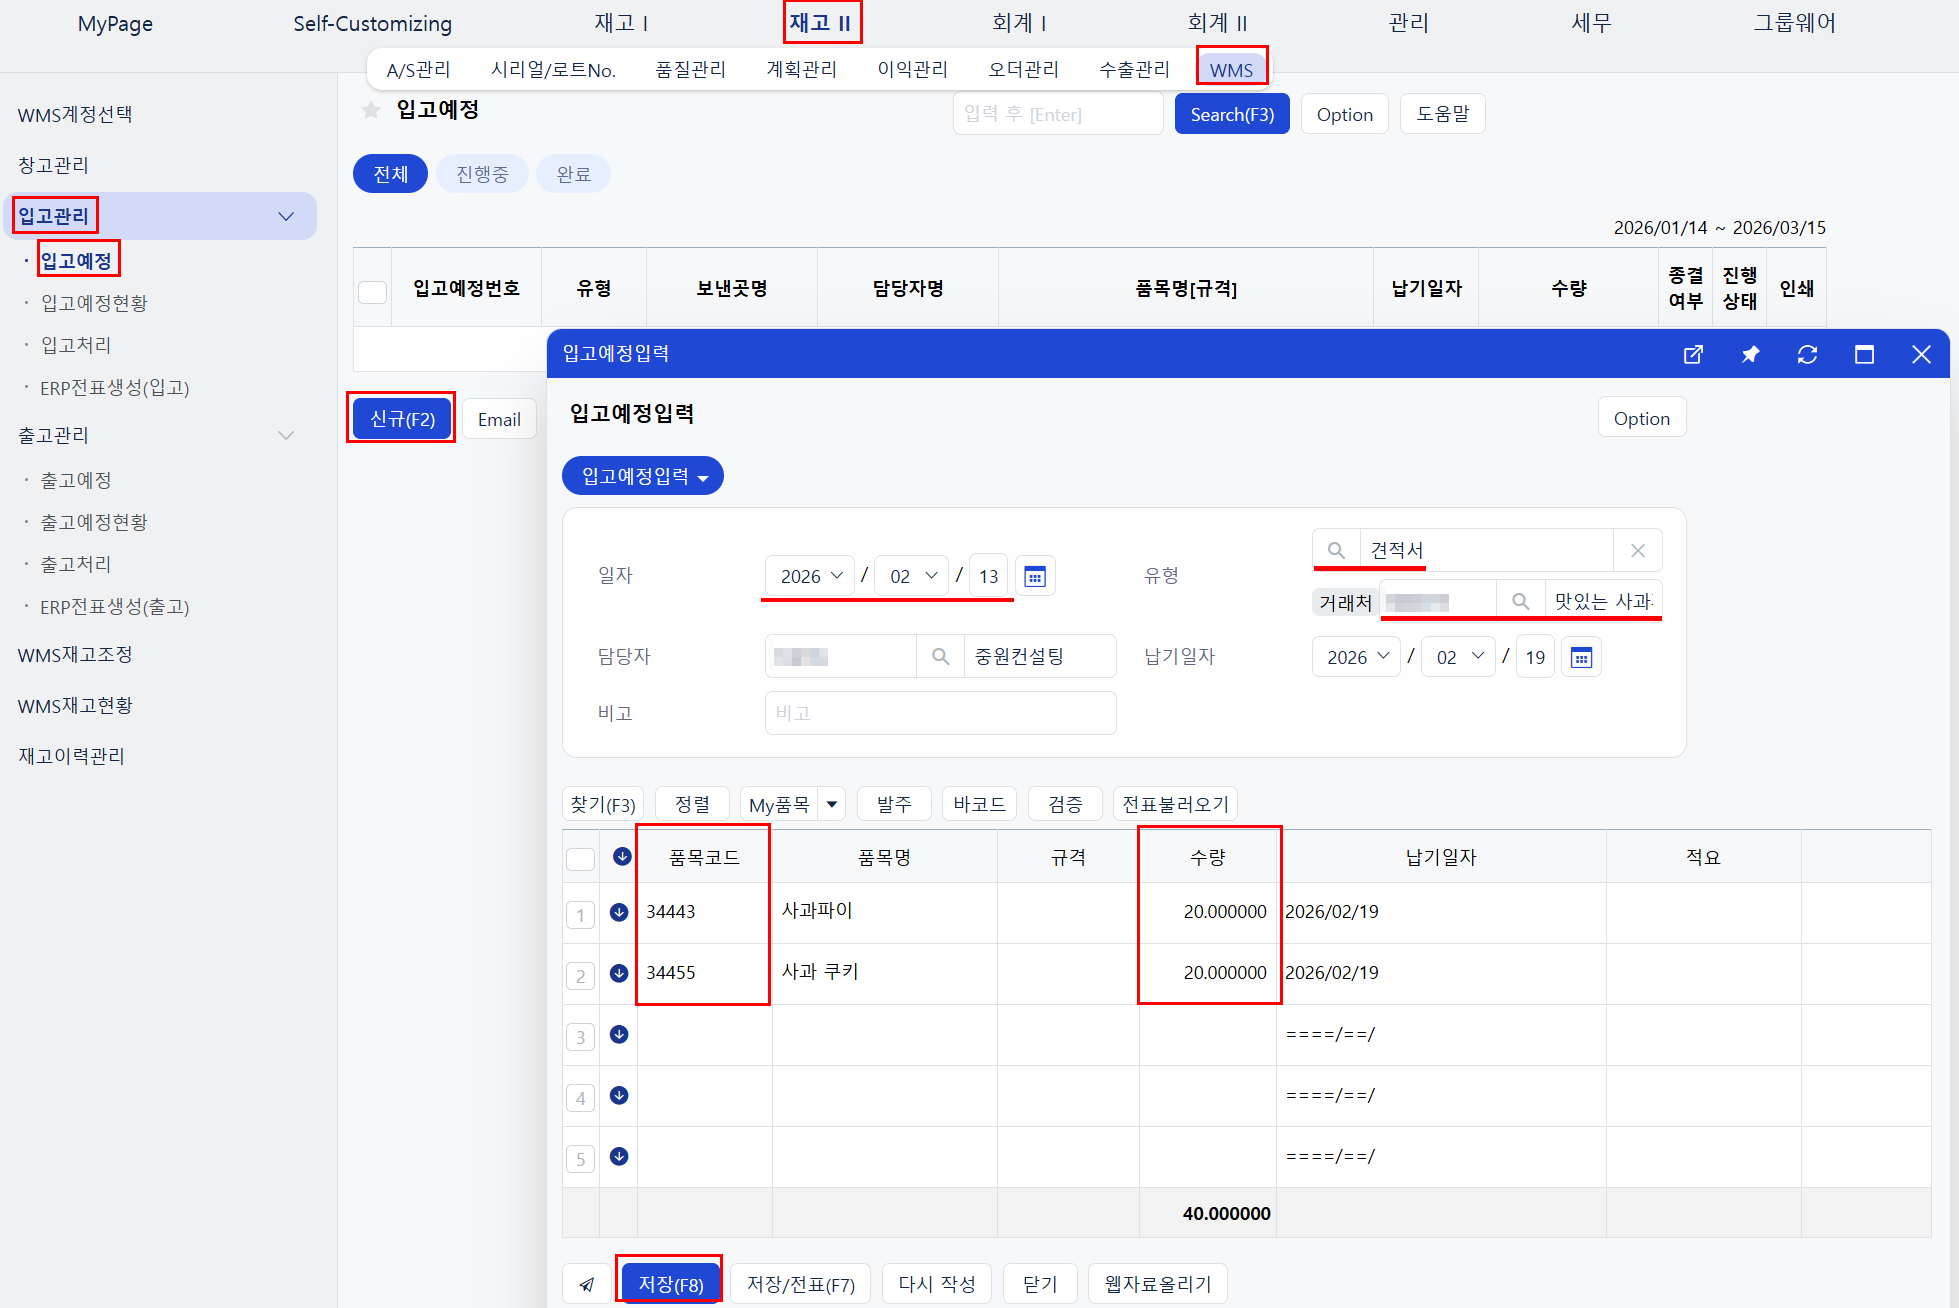Refresh the 입고예정입력 dialog
The width and height of the screenshot is (1959, 1308).
[x=1807, y=354]
